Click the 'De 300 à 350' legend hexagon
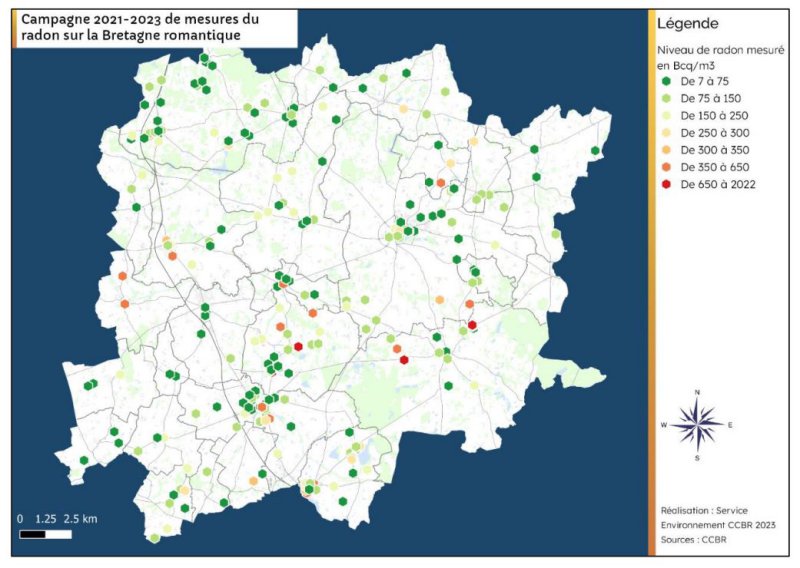This screenshot has width=800, height=568. [665, 150]
